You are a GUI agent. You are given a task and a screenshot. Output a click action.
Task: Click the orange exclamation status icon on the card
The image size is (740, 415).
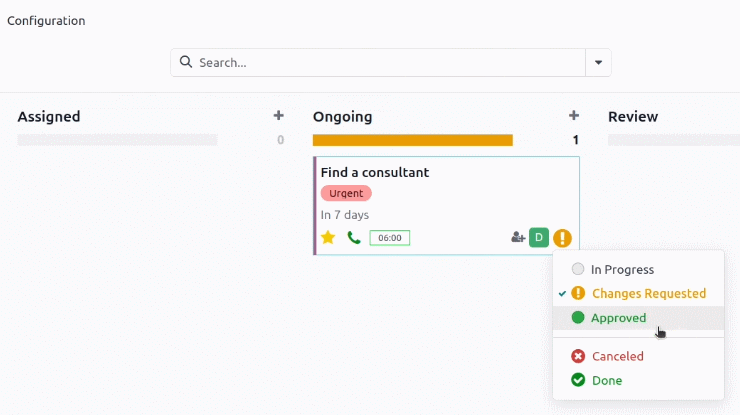pyautogui.click(x=563, y=238)
